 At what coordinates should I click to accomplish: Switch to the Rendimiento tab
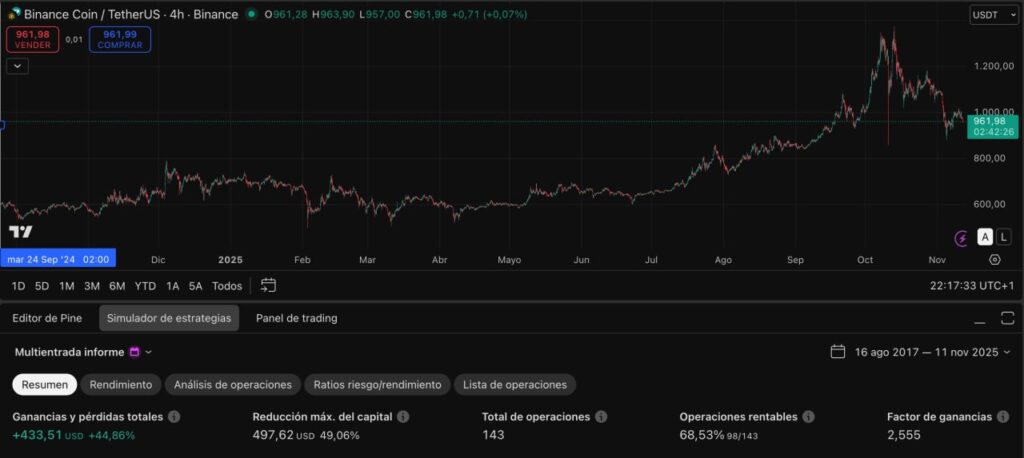click(x=121, y=385)
